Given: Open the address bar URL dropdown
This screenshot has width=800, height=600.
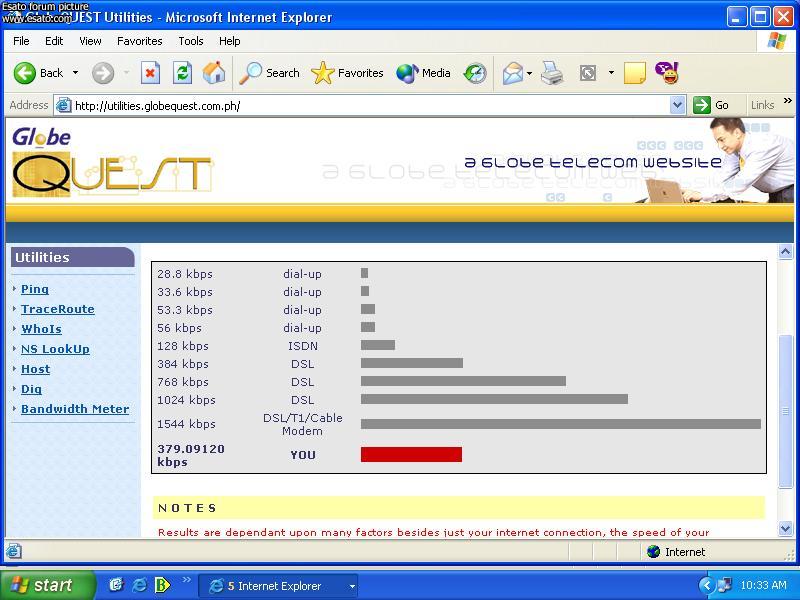Looking at the screenshot, I should coord(677,106).
